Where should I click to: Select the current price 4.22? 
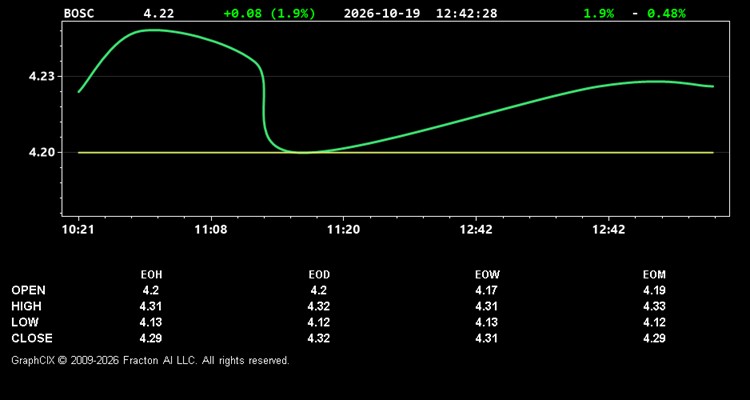pos(159,13)
